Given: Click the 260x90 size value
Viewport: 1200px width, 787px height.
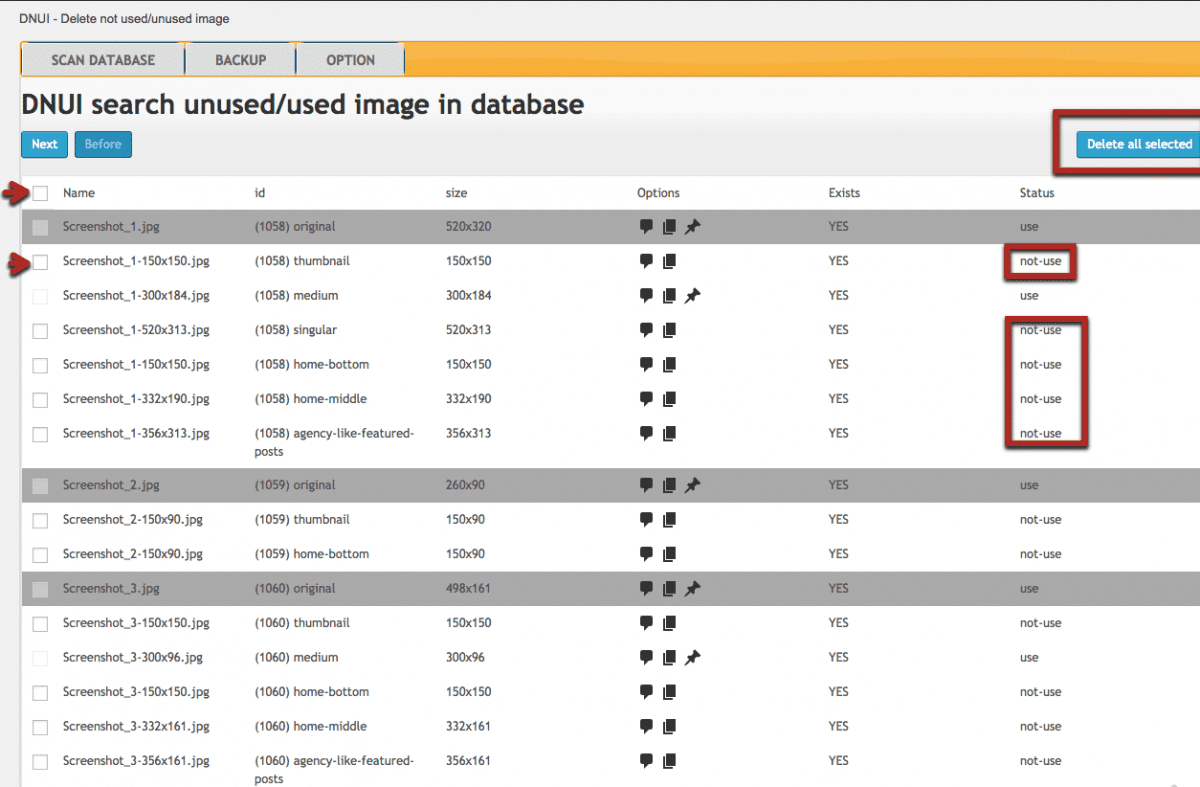Looking at the screenshot, I should coord(465,485).
